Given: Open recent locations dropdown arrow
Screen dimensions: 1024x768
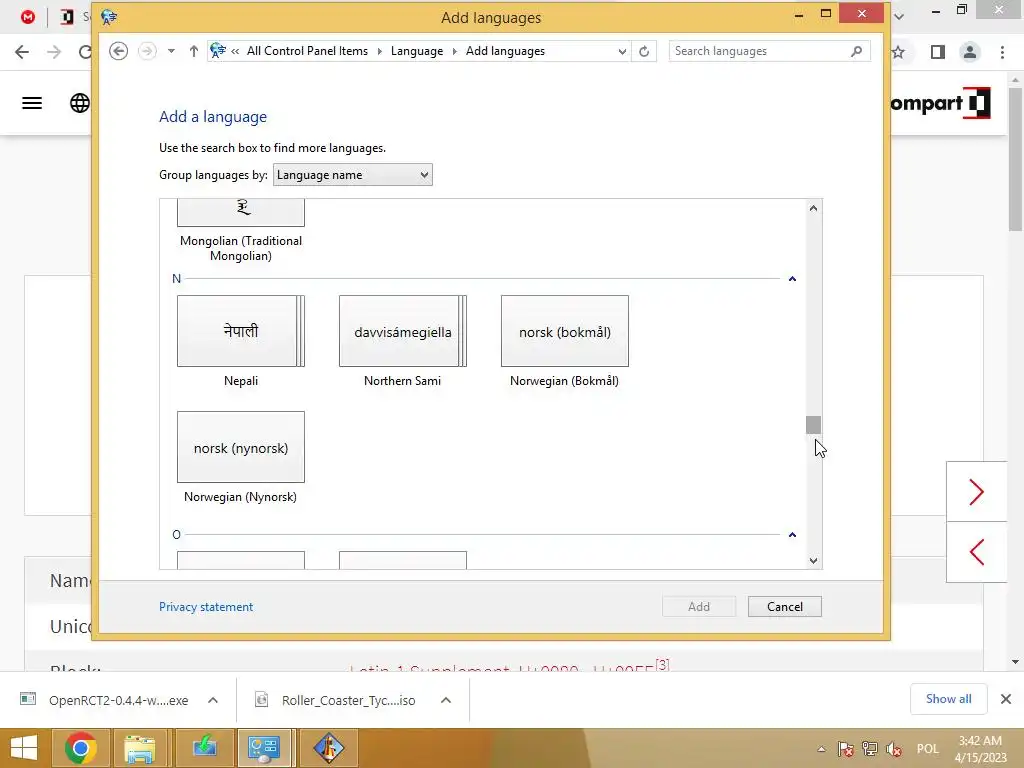Looking at the screenshot, I should point(171,51).
